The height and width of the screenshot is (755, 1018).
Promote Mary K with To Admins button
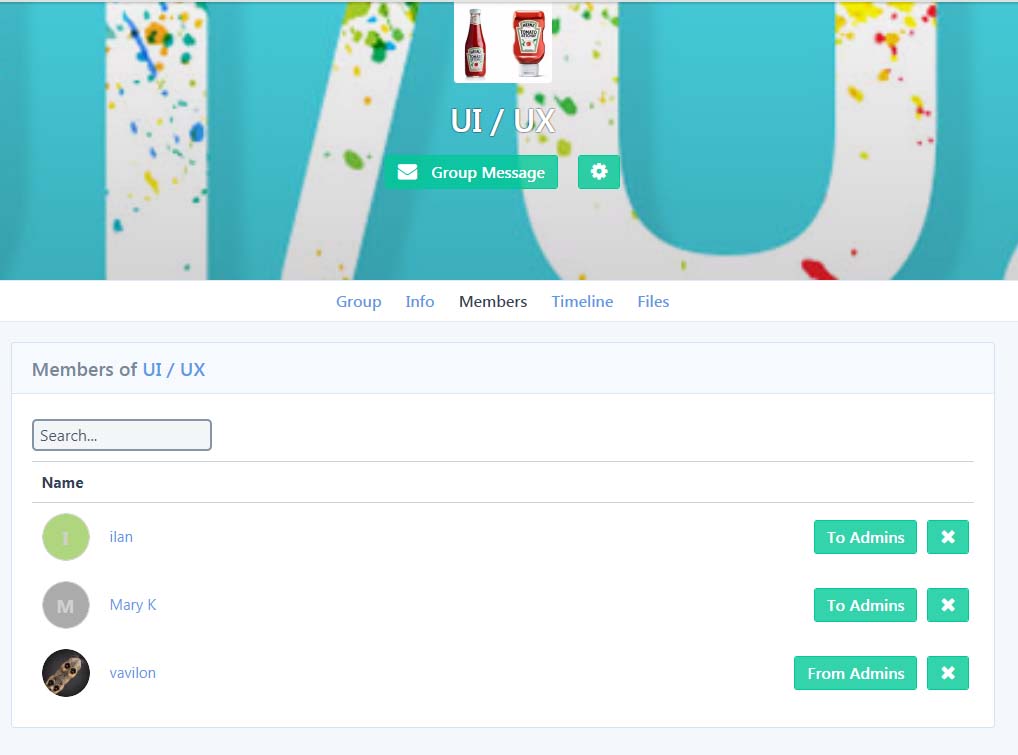click(865, 605)
